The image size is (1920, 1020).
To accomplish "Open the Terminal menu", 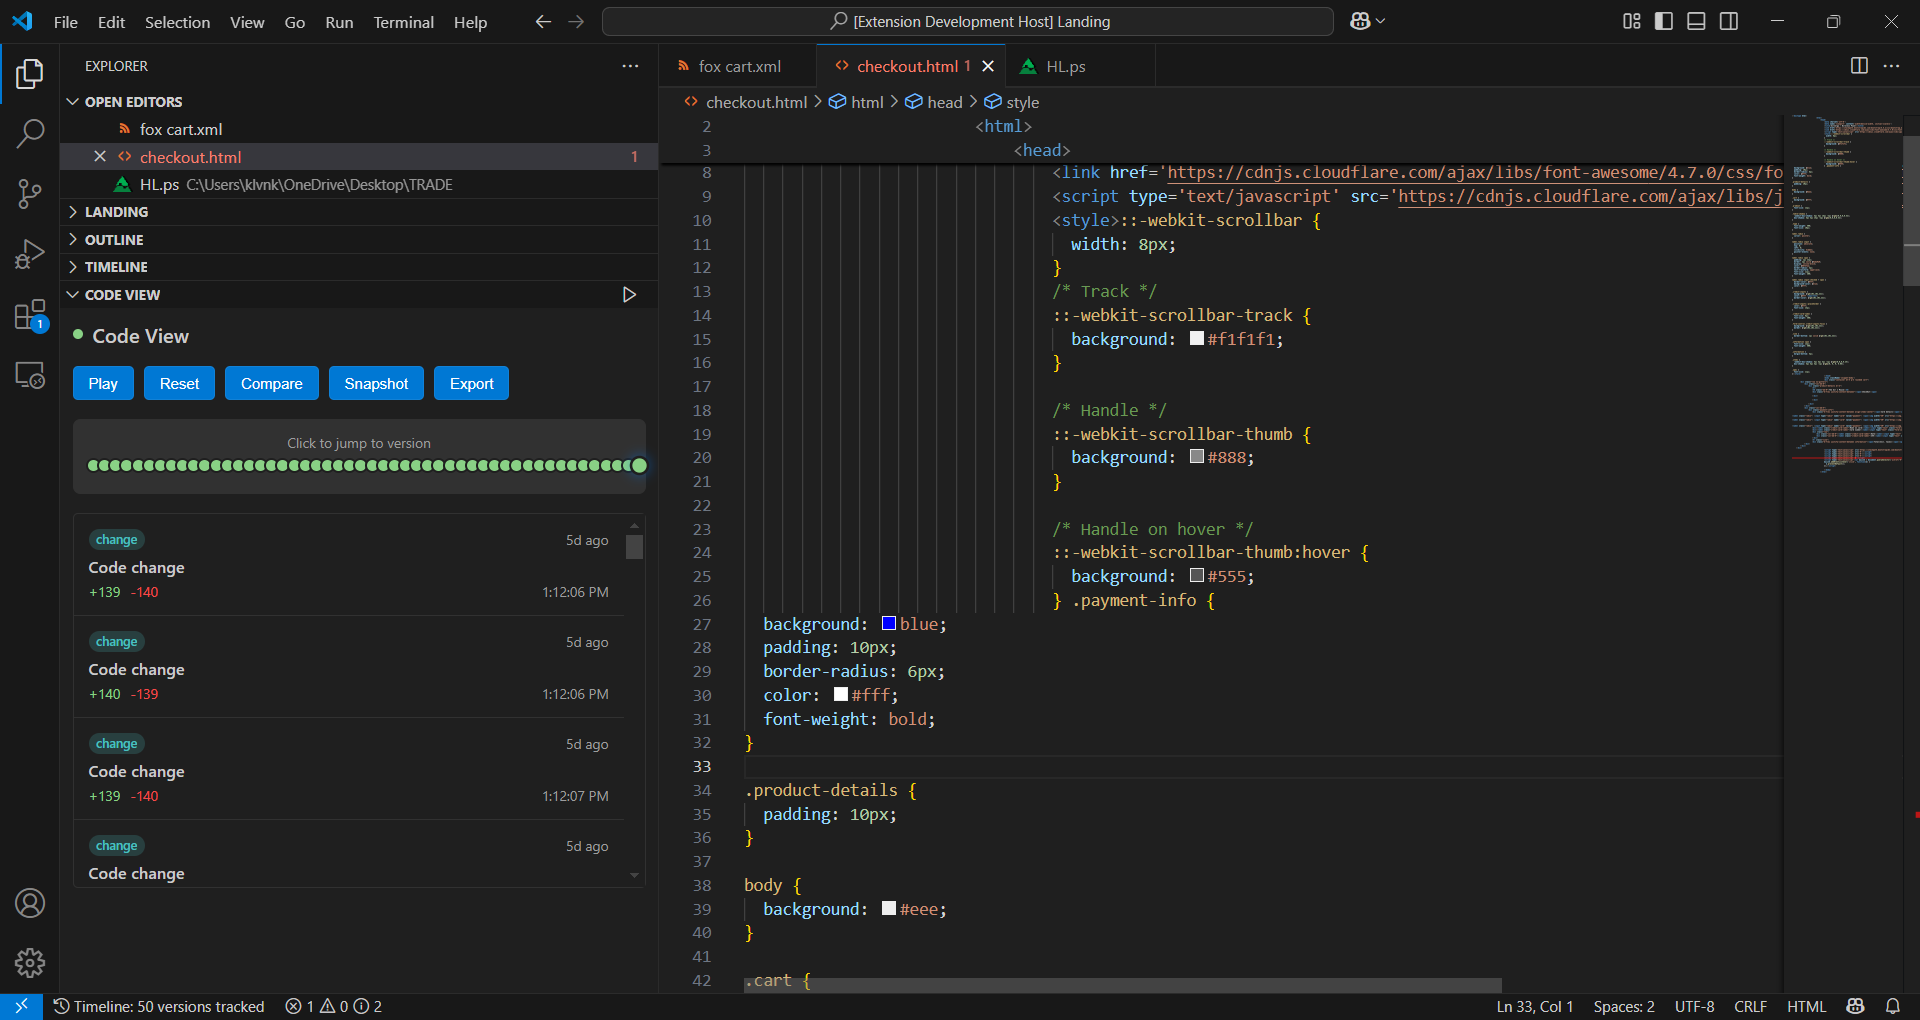I will point(403,22).
